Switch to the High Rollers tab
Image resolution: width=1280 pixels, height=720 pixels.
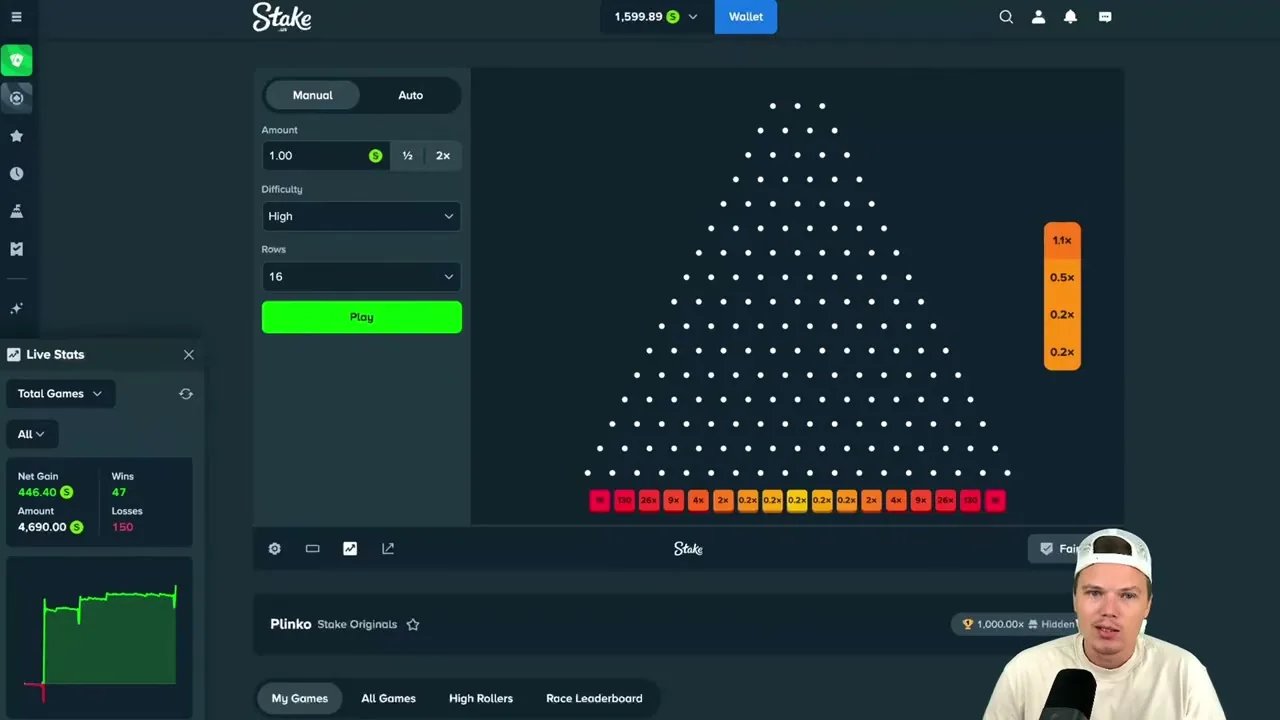click(x=481, y=699)
